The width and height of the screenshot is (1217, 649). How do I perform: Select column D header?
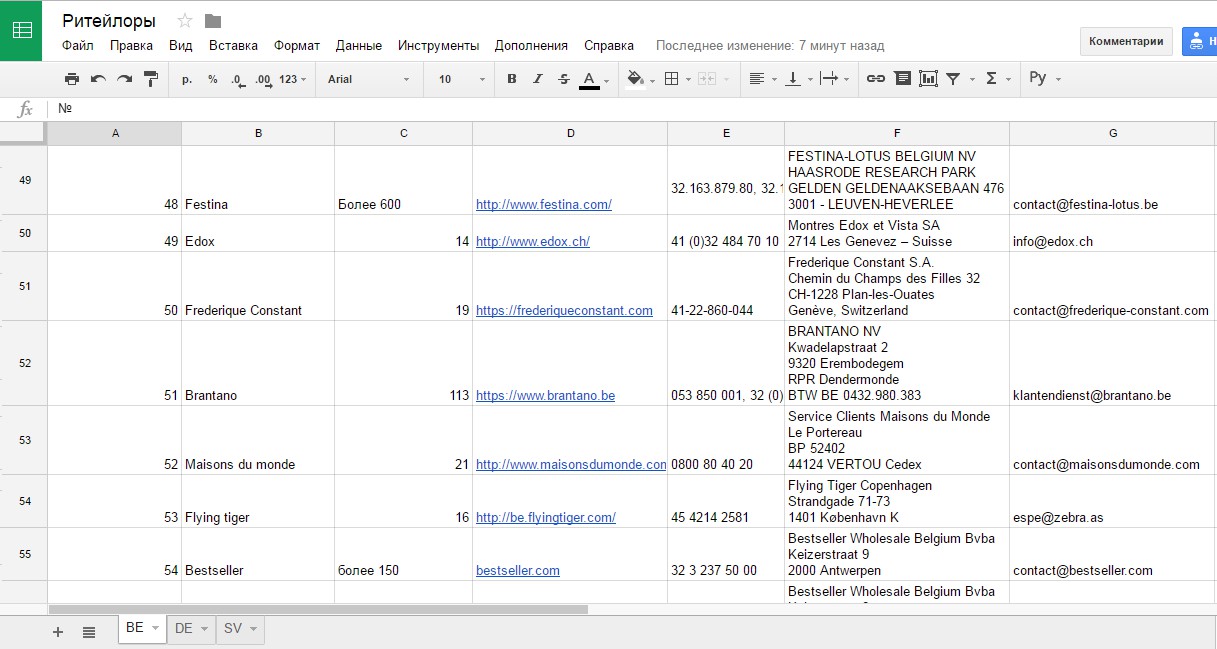[570, 133]
